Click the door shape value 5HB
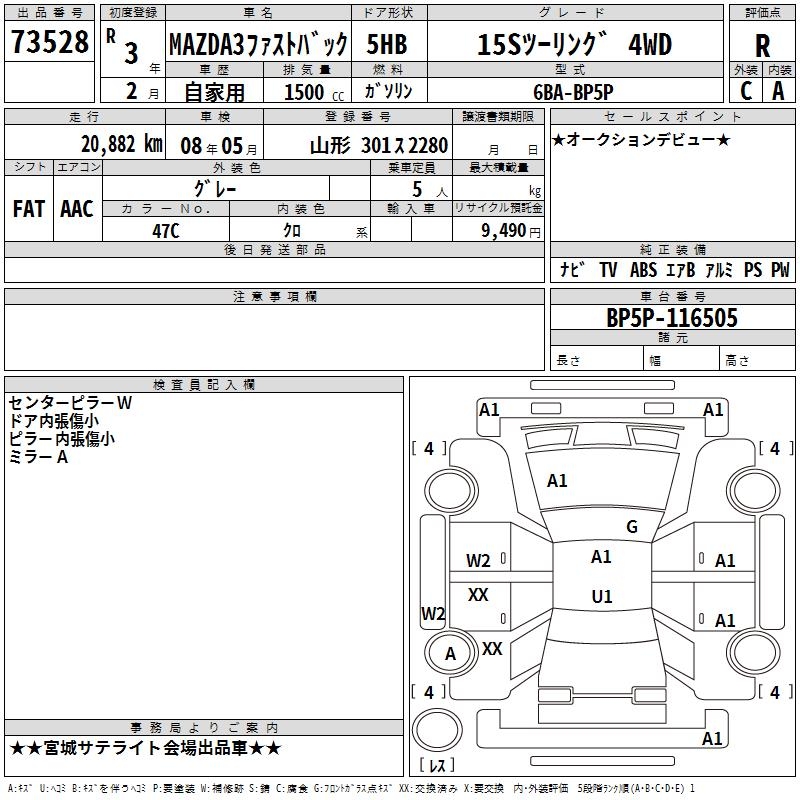Viewport: 800px width, 800px height. (387, 45)
